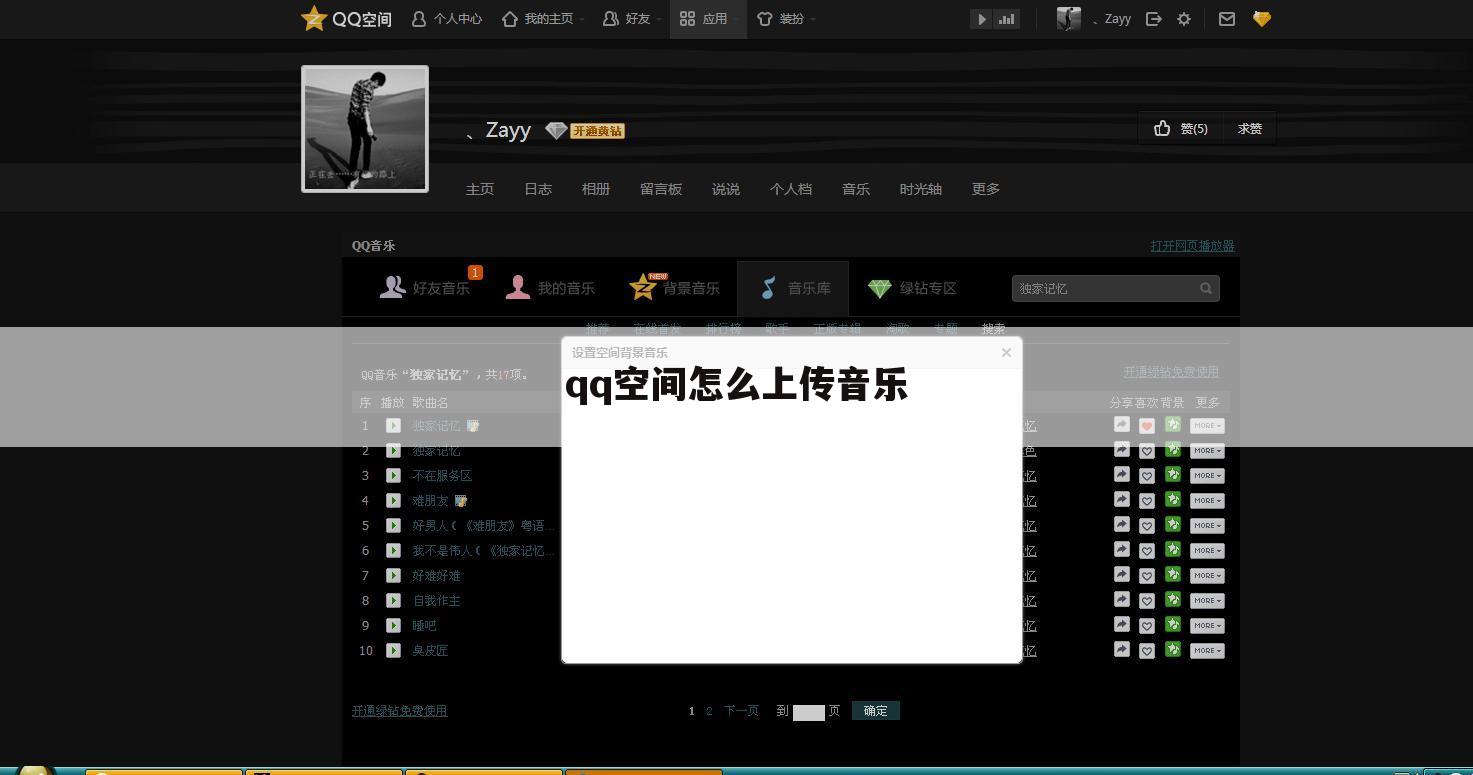This screenshot has width=1473, height=775.
Task: Like the song 好难好难
Action: (1147, 576)
